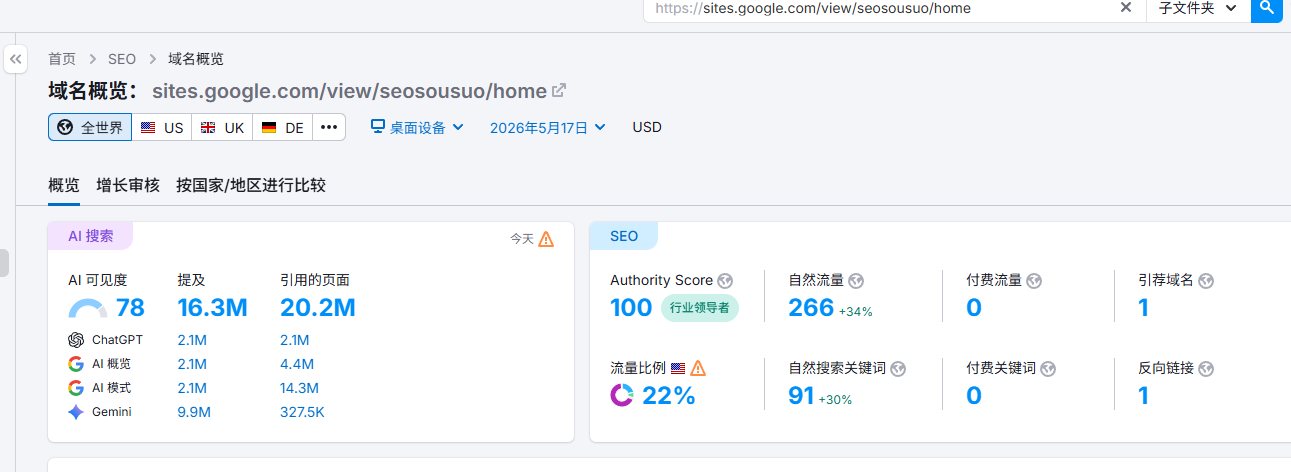This screenshot has height=472, width=1291.
Task: Click the 行业领导者 badge
Action: coord(700,308)
